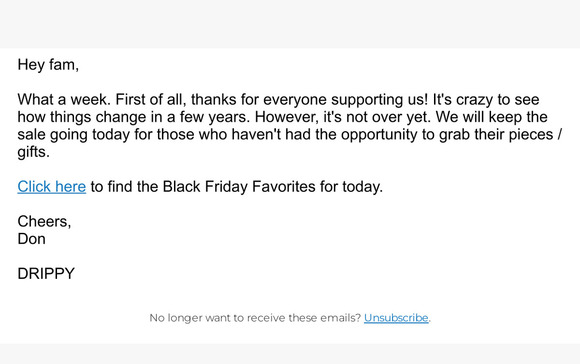Click the "What a week." sentence

(64, 100)
